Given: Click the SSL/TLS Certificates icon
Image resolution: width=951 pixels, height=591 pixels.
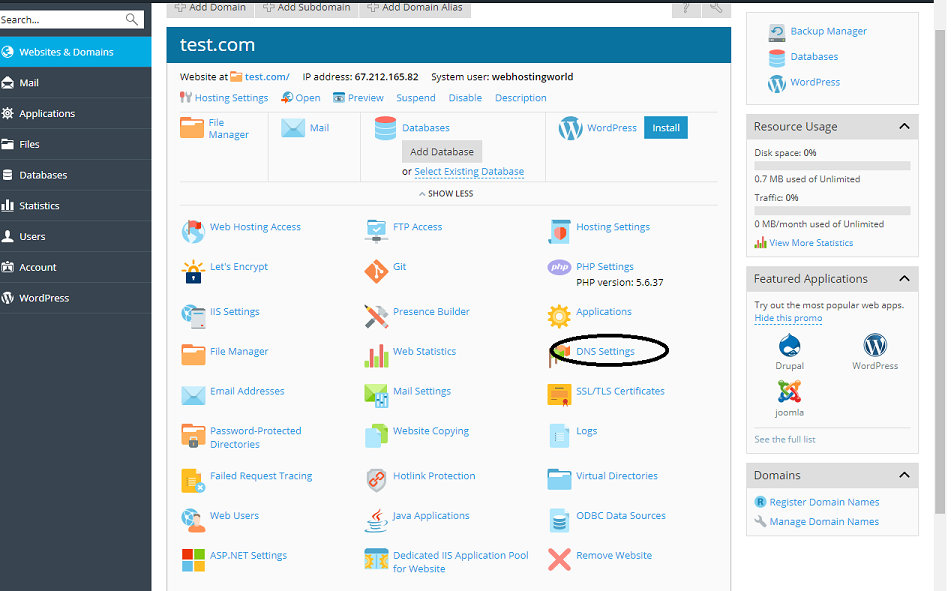Looking at the screenshot, I should pyautogui.click(x=559, y=395).
